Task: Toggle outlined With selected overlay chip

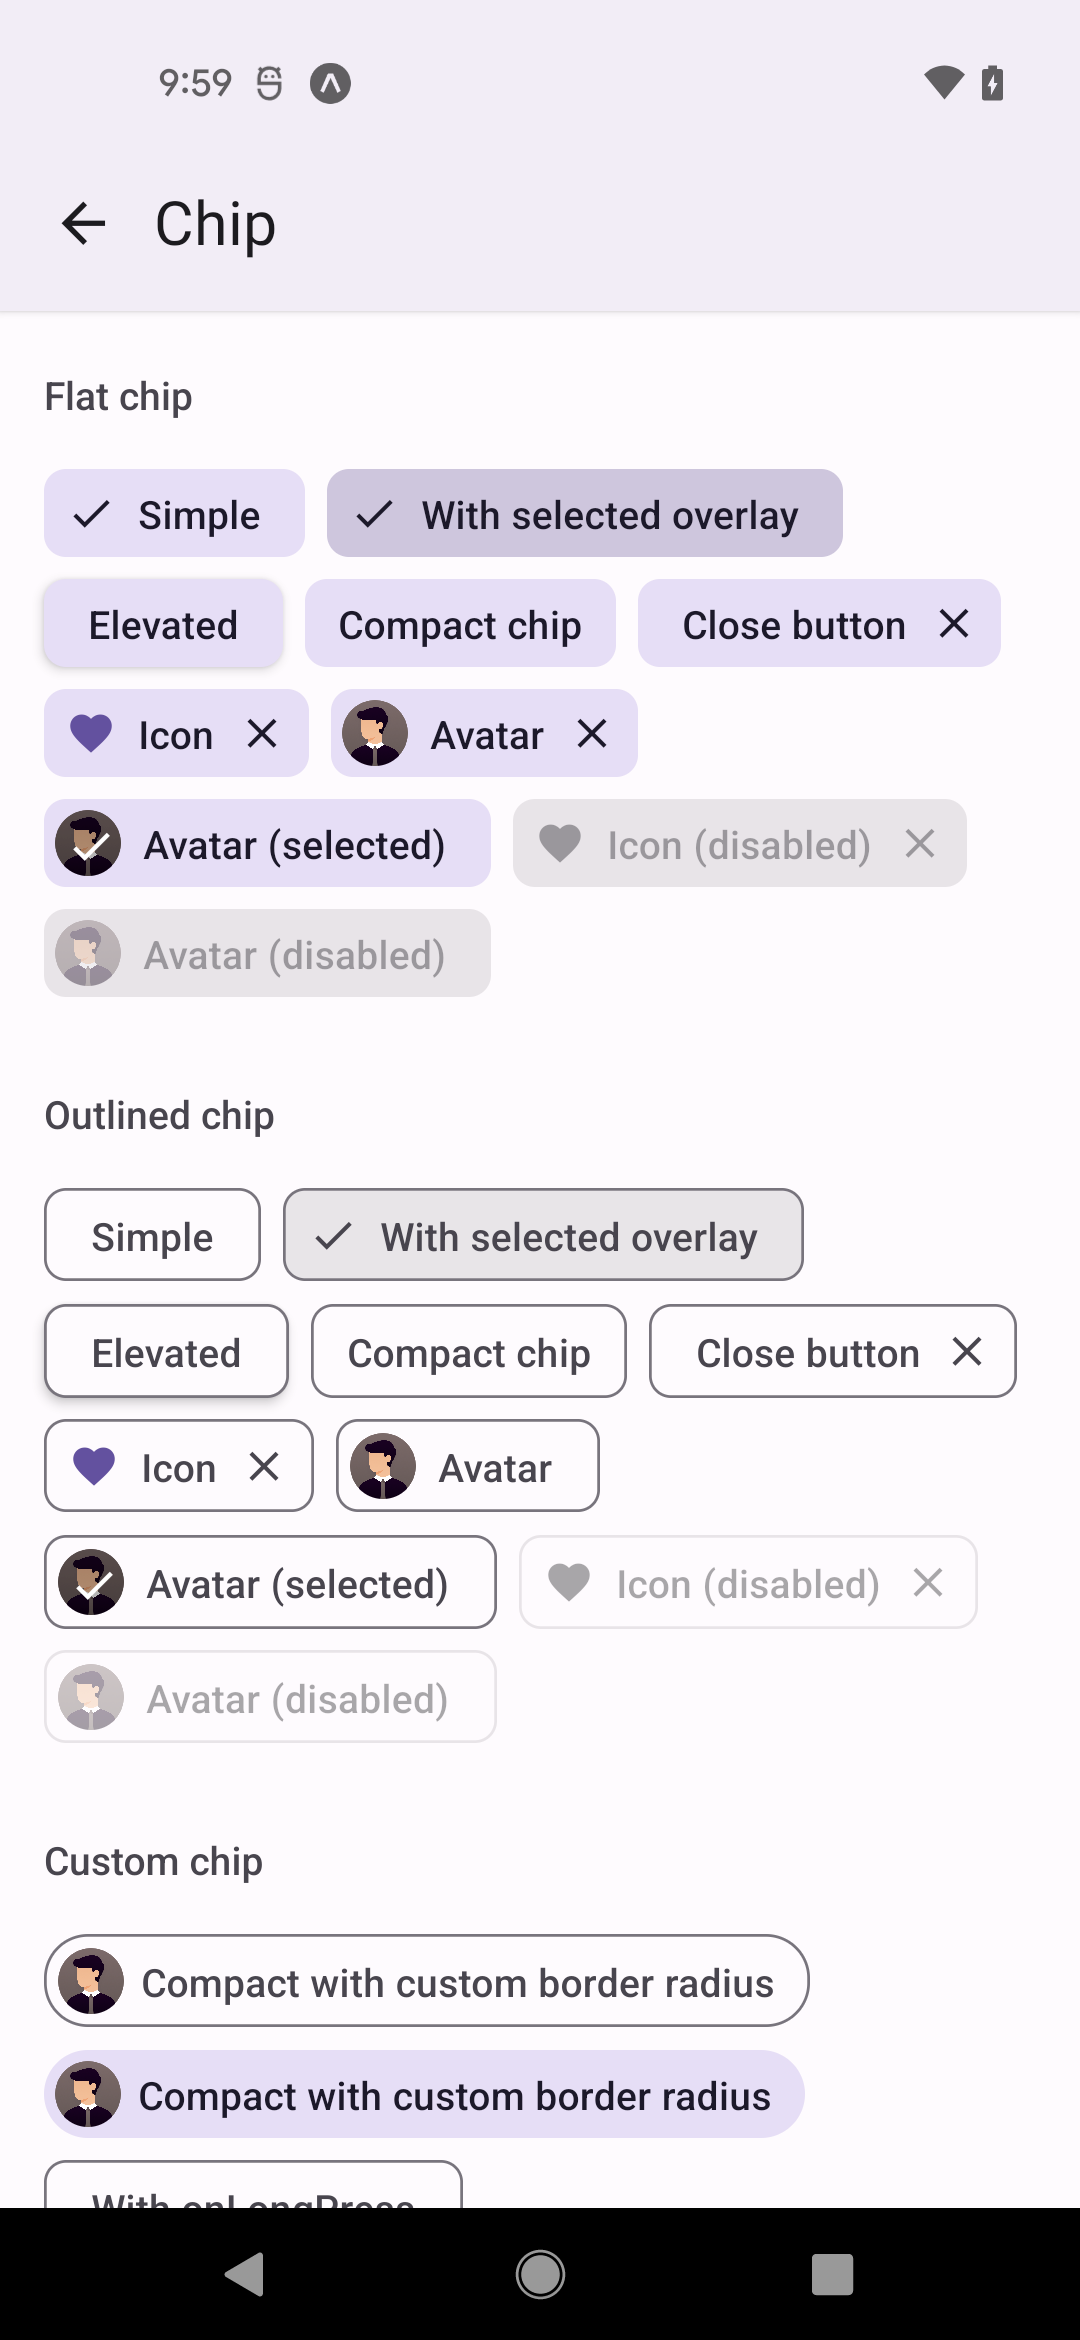Action: click(x=543, y=1236)
